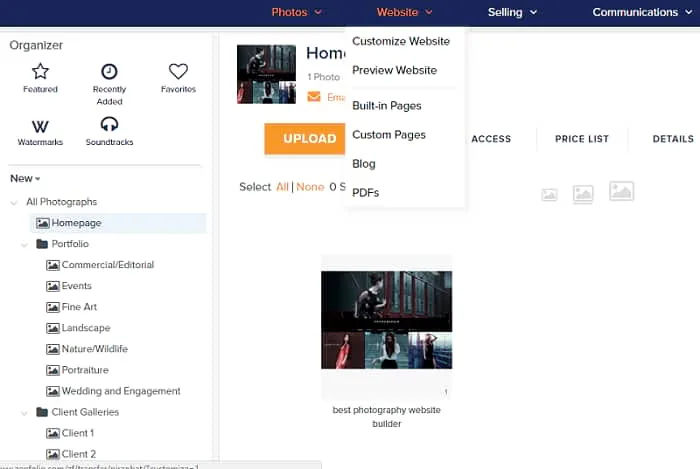Open the Favorites heart icon
The width and height of the screenshot is (700, 469).
point(178,71)
